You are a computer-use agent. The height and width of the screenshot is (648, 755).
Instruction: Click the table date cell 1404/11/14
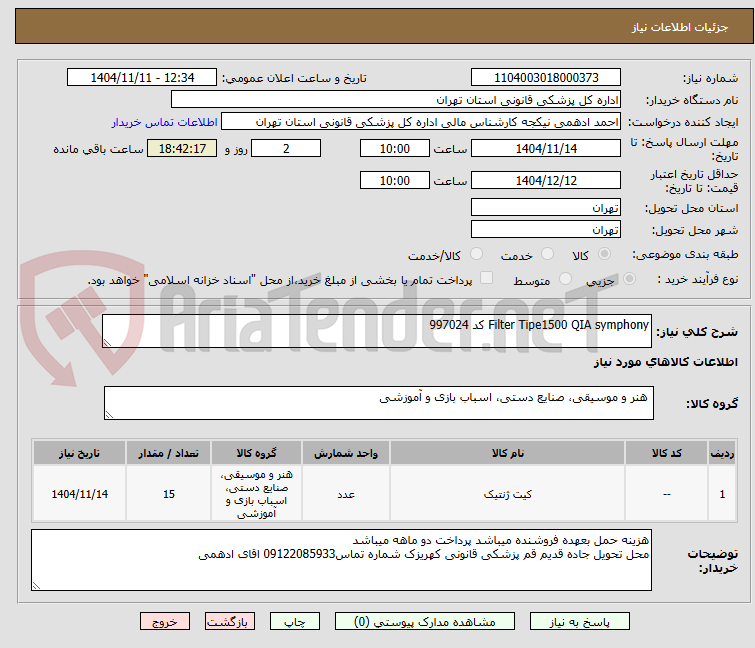pos(79,494)
